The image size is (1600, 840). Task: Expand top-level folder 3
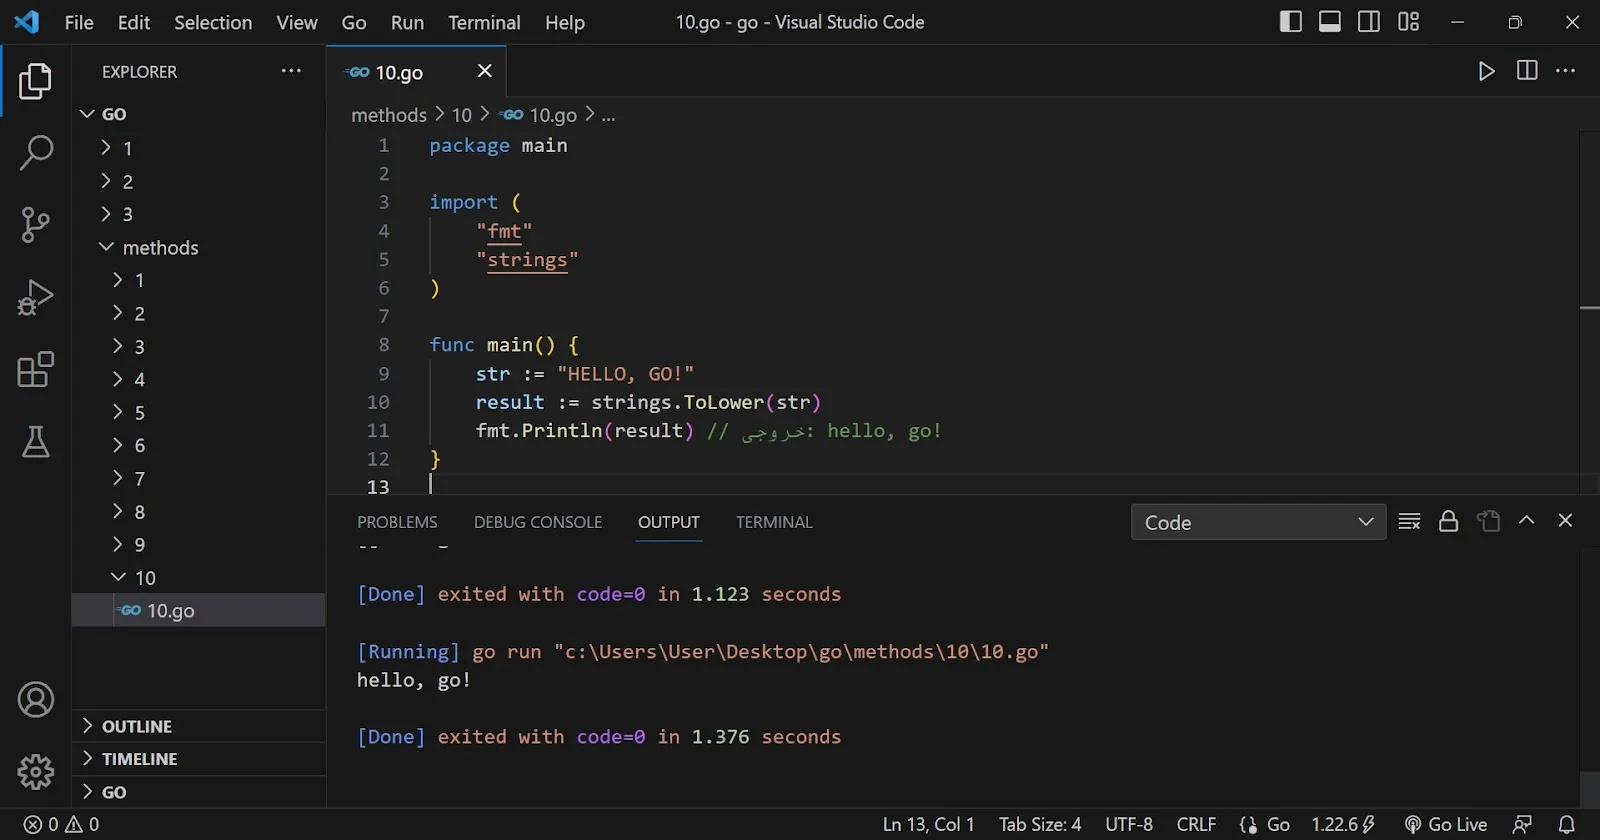[199, 214]
